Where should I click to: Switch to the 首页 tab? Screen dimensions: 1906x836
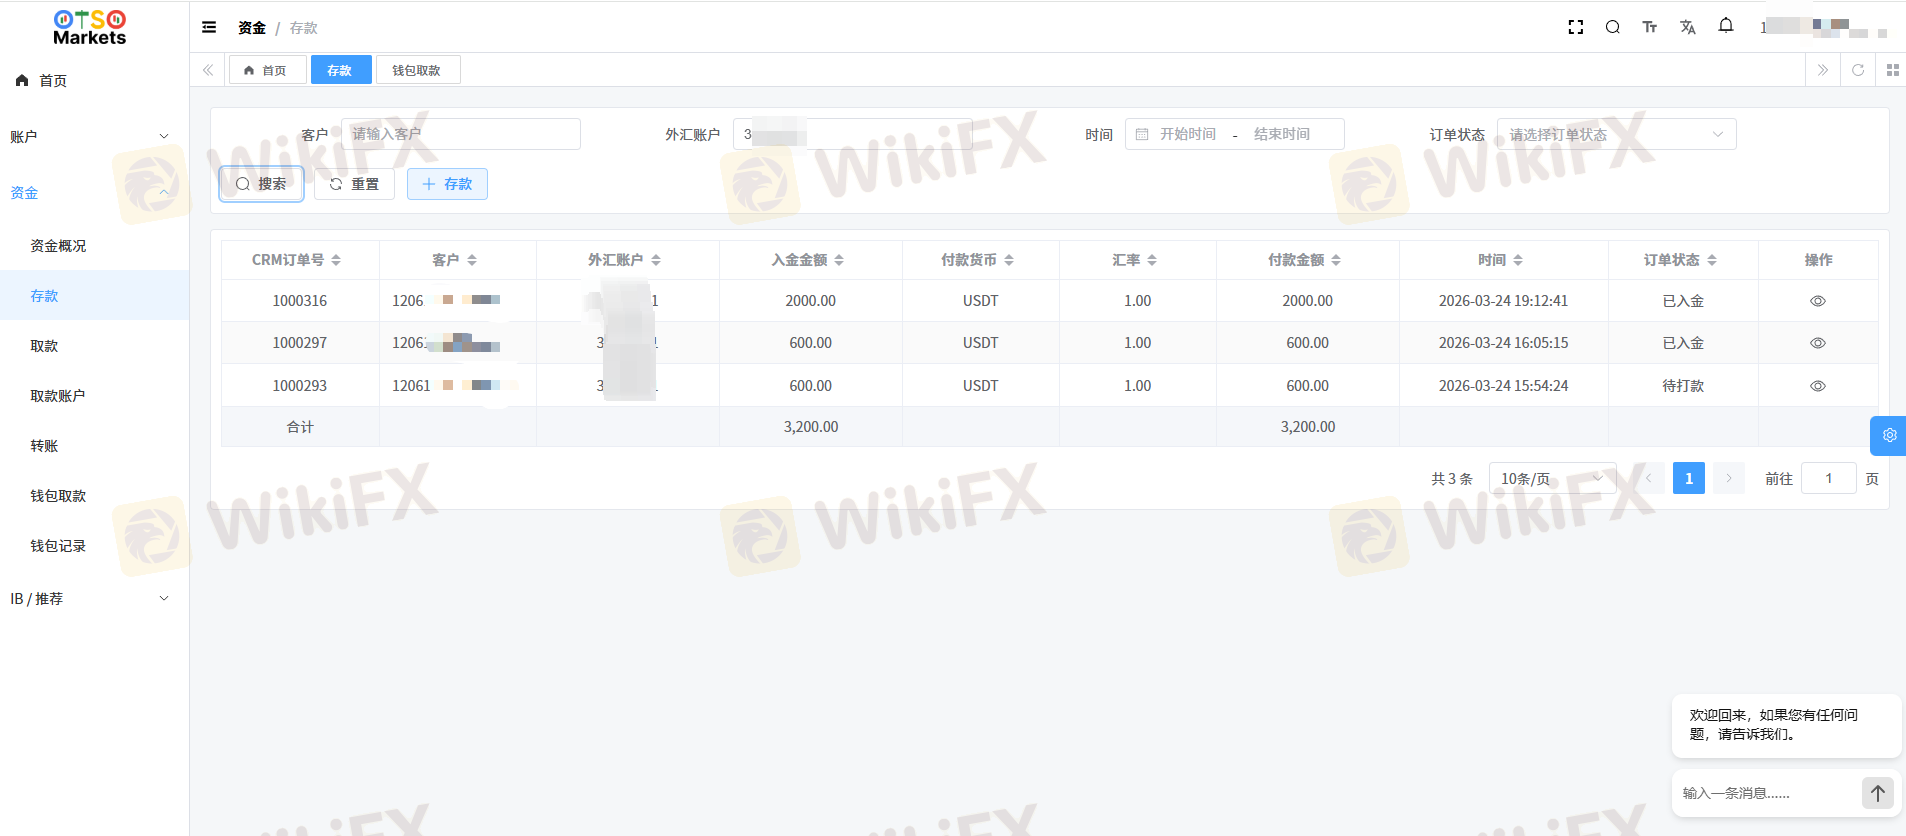pos(267,70)
